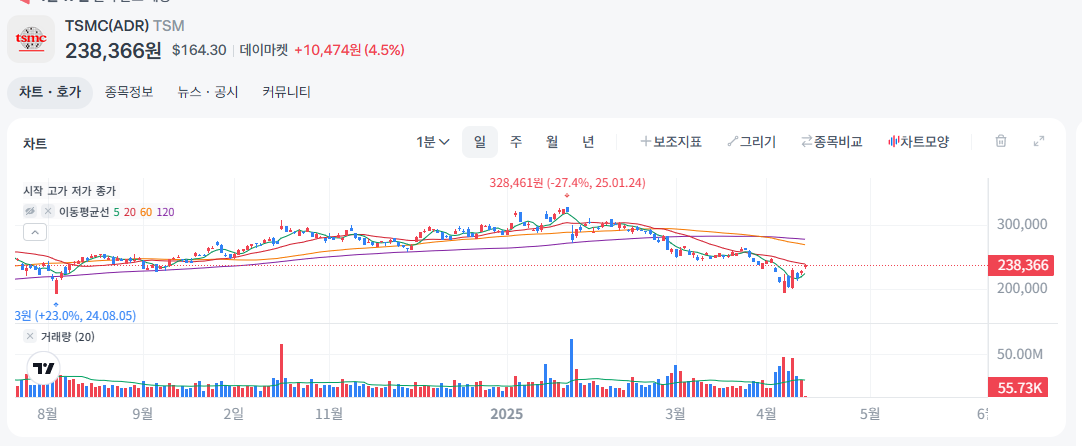The image size is (1082, 446).
Task: Click the 5-day moving average label
Action: coord(116,212)
